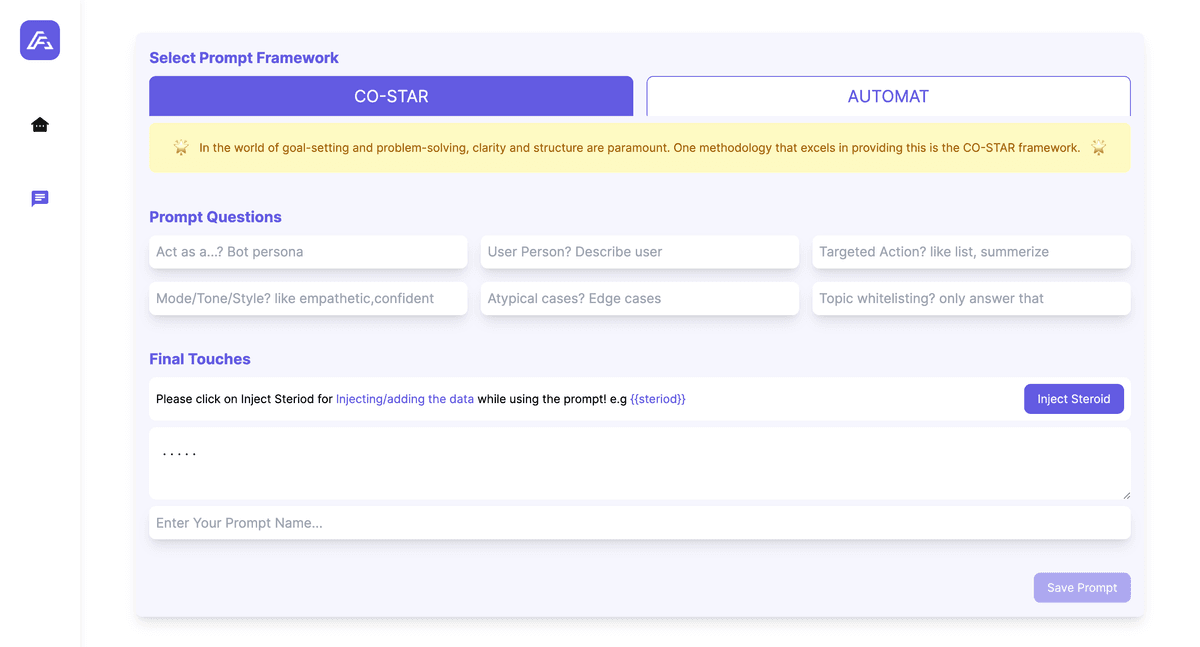Click the '{{steriod}}' placeholder text

[x=658, y=399]
